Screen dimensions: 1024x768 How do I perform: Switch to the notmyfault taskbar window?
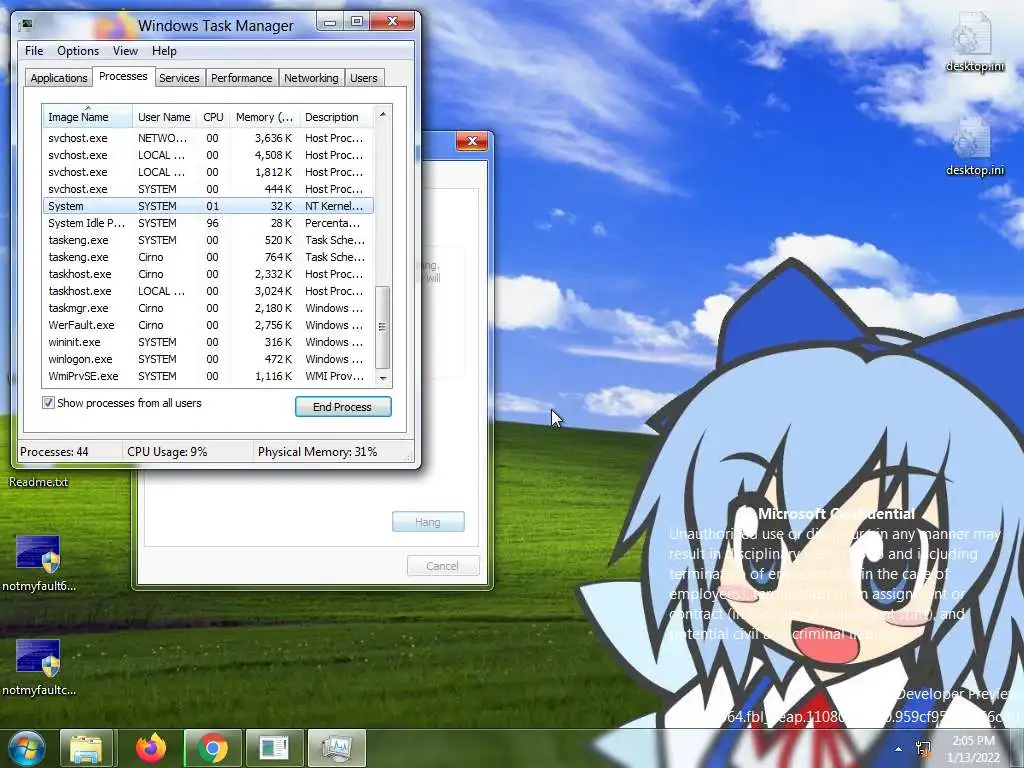point(274,748)
